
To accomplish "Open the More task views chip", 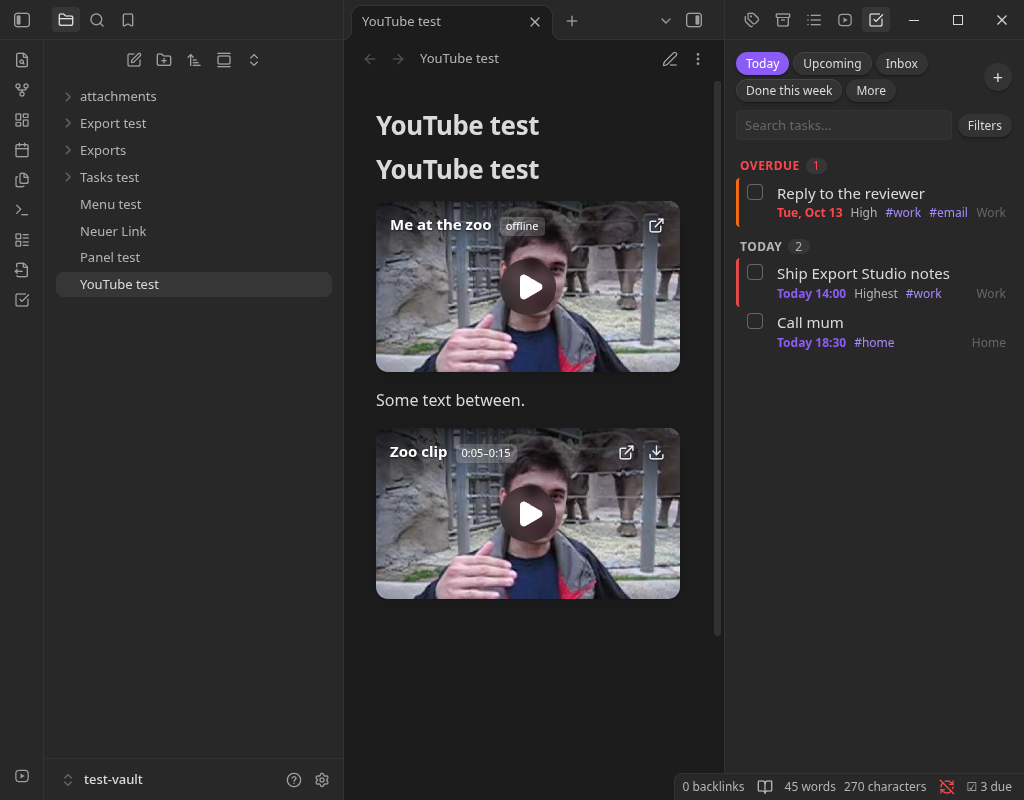I will (x=871, y=91).
